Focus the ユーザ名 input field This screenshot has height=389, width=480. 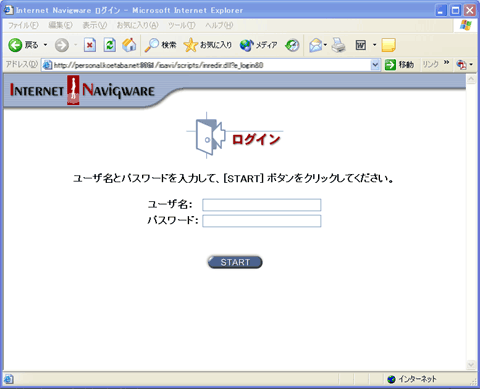[x=262, y=205]
